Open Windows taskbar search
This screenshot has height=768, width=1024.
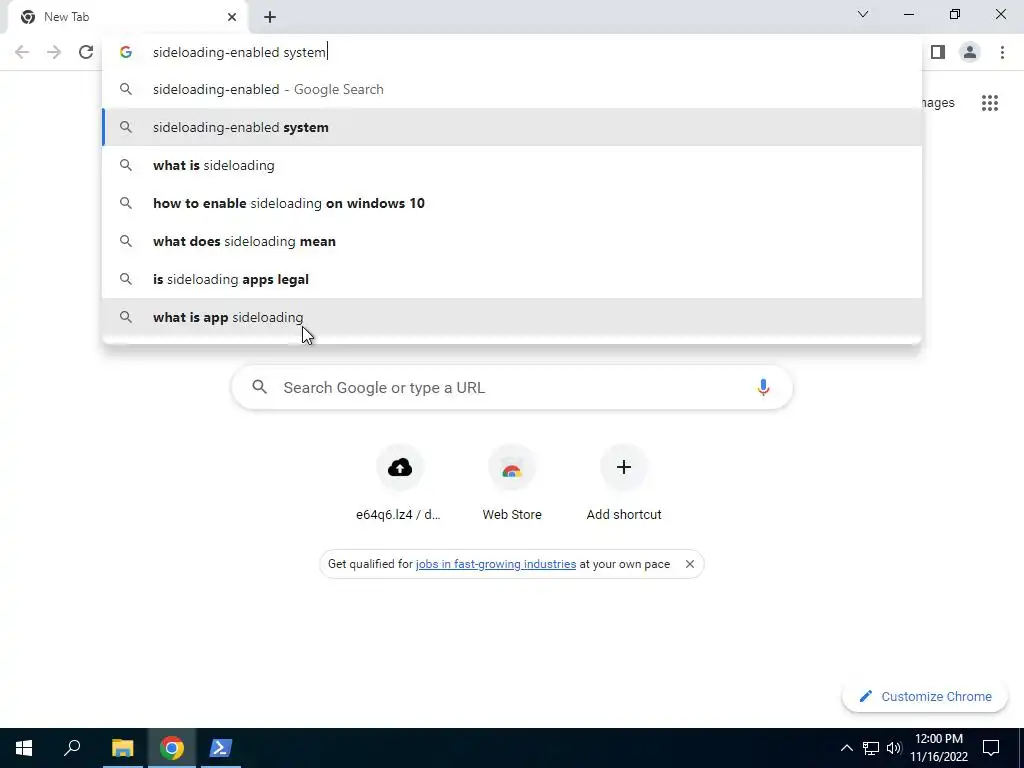[72, 748]
